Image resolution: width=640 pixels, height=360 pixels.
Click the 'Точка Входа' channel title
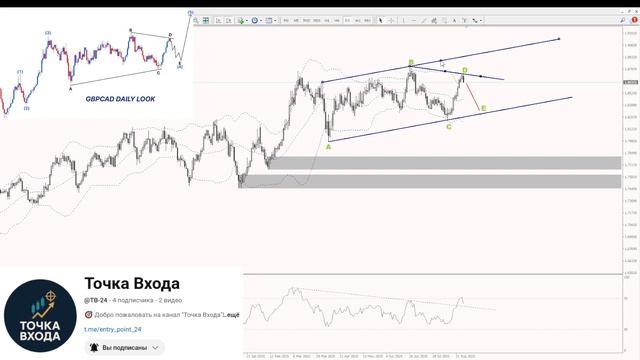click(132, 283)
